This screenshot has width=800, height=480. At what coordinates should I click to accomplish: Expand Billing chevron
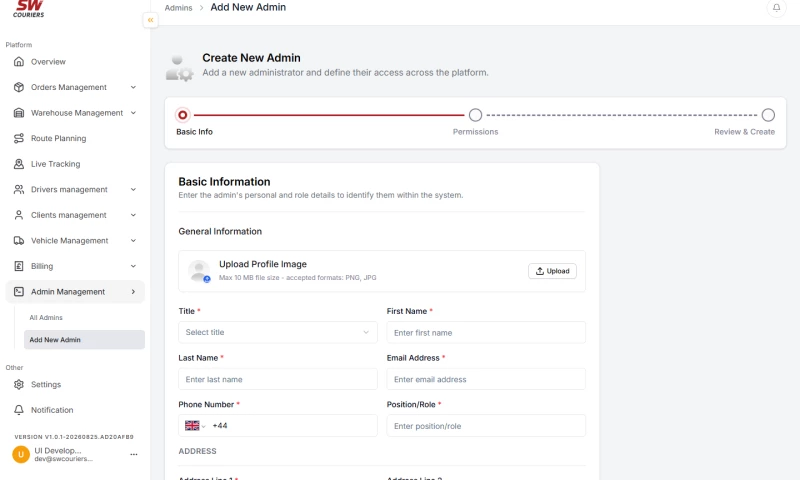(x=133, y=266)
